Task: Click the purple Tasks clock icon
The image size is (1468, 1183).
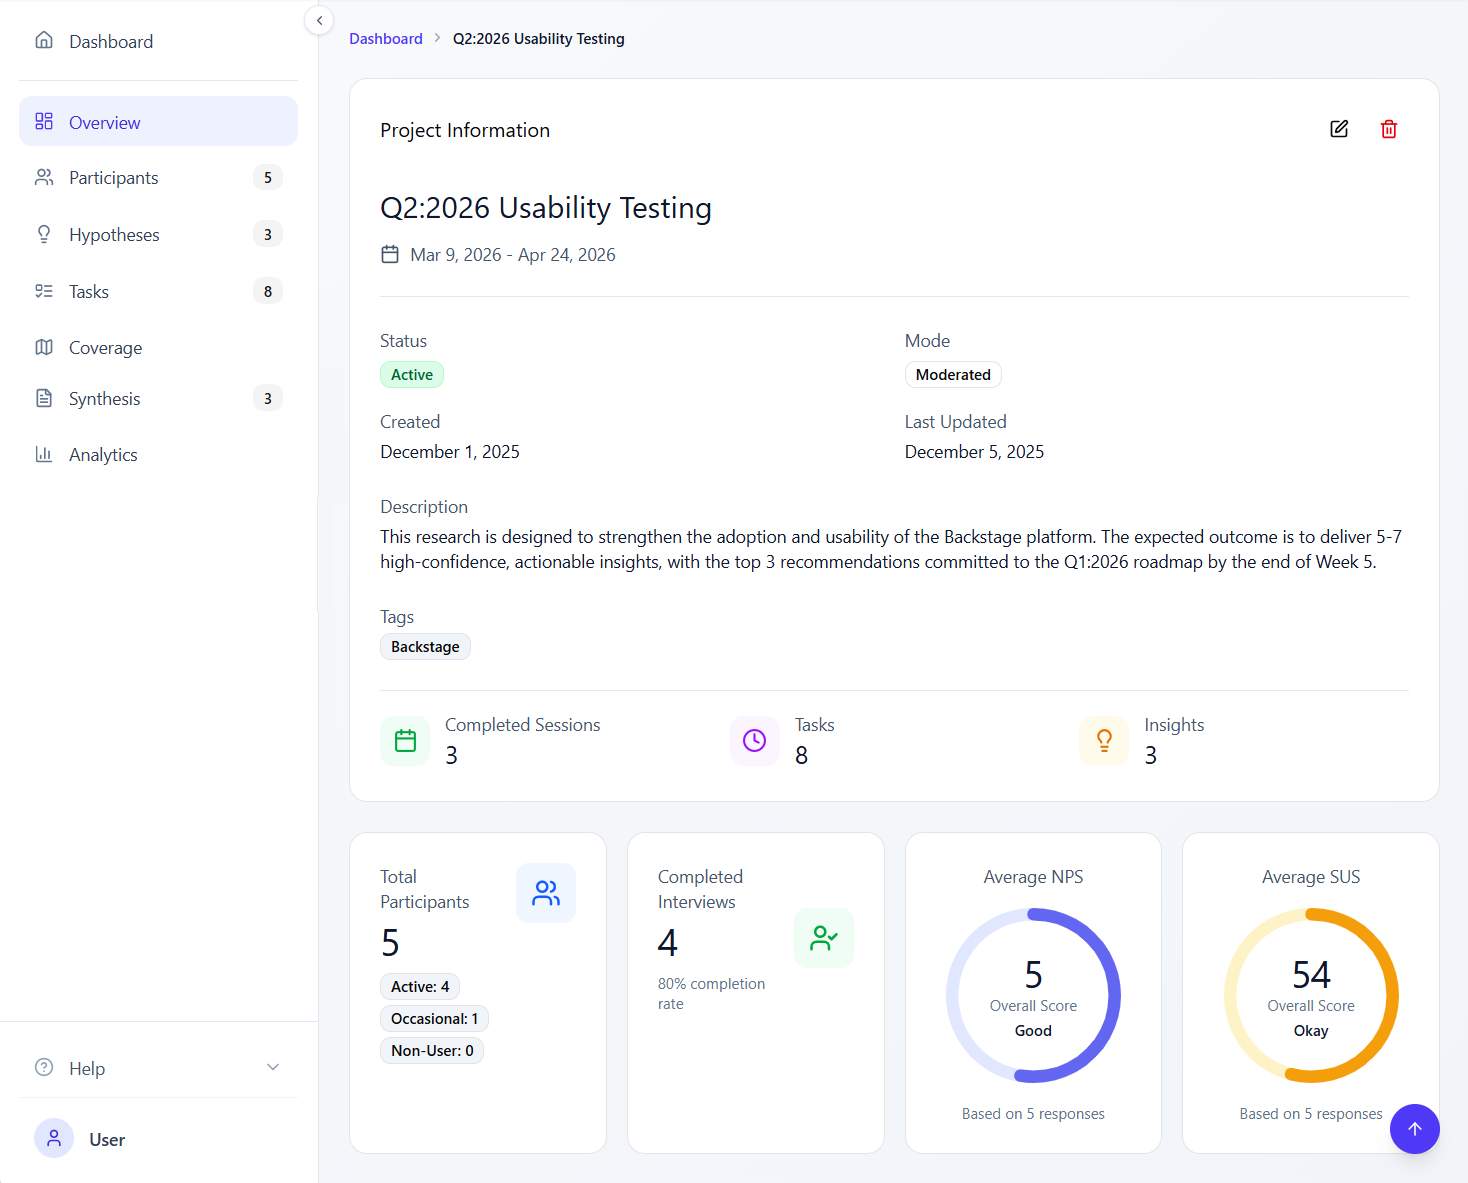Action: pyautogui.click(x=755, y=741)
